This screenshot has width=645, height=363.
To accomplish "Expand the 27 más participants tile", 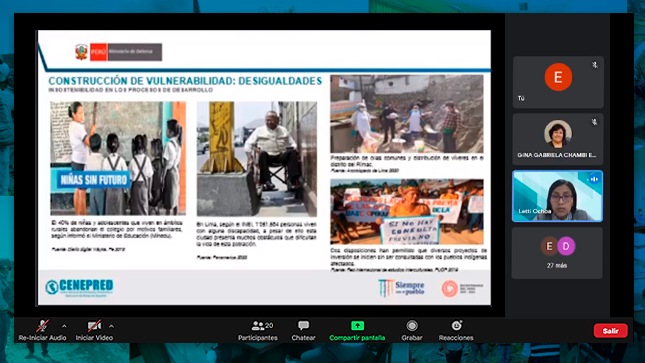I will [557, 253].
